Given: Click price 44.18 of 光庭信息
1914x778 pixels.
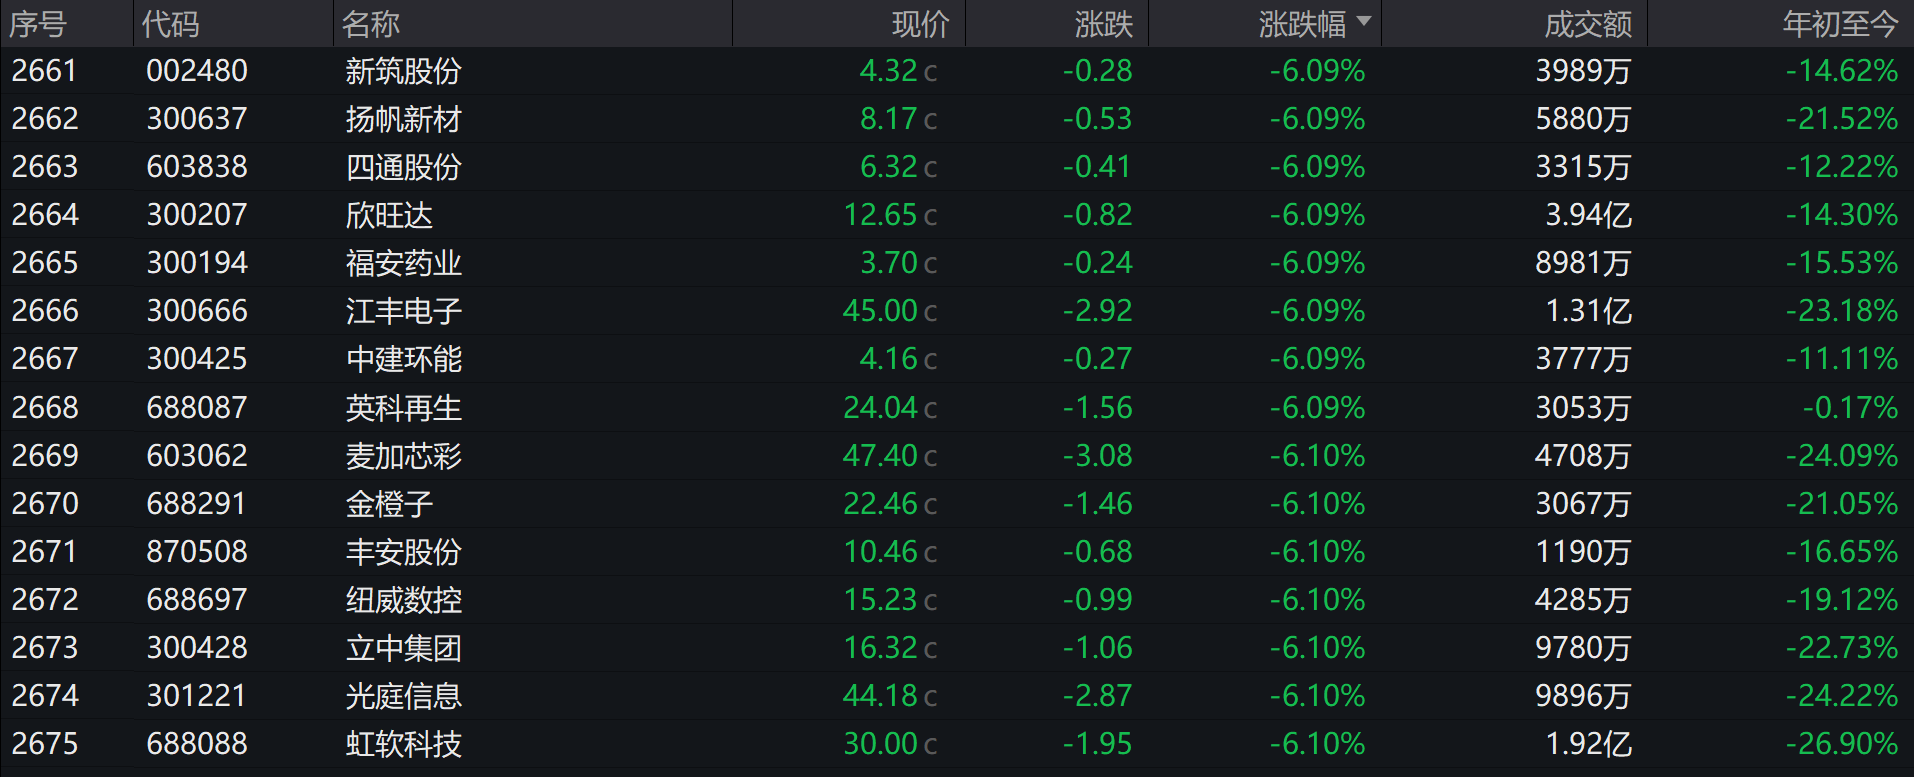Looking at the screenshot, I should (880, 696).
